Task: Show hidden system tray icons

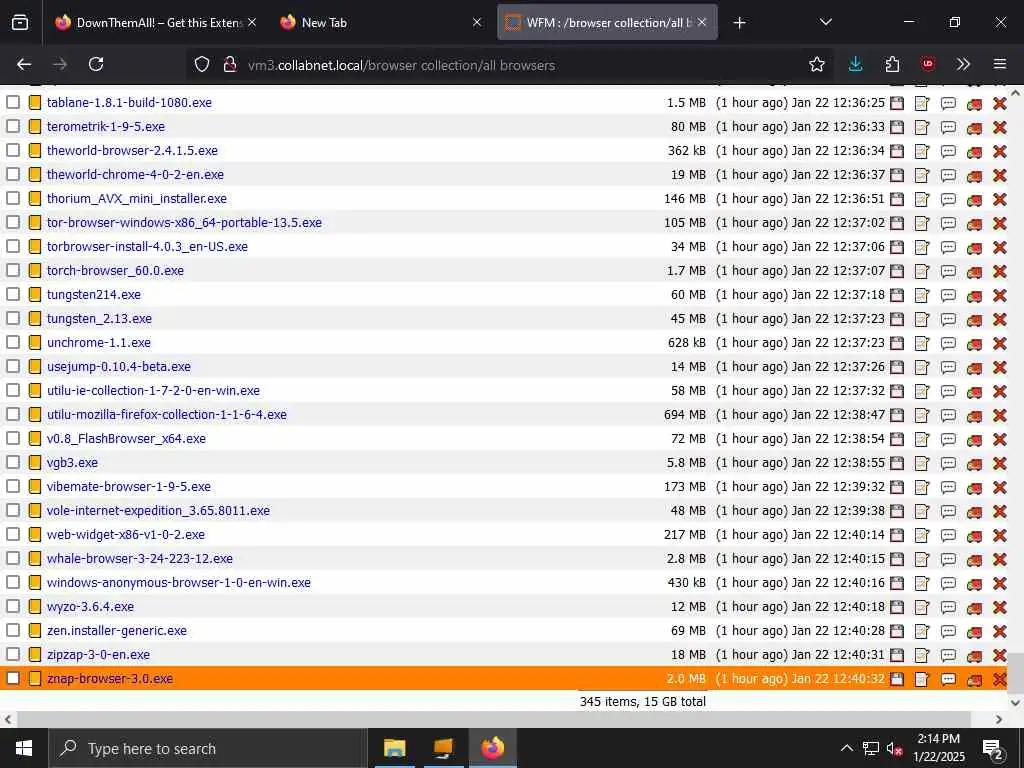Action: click(x=846, y=748)
